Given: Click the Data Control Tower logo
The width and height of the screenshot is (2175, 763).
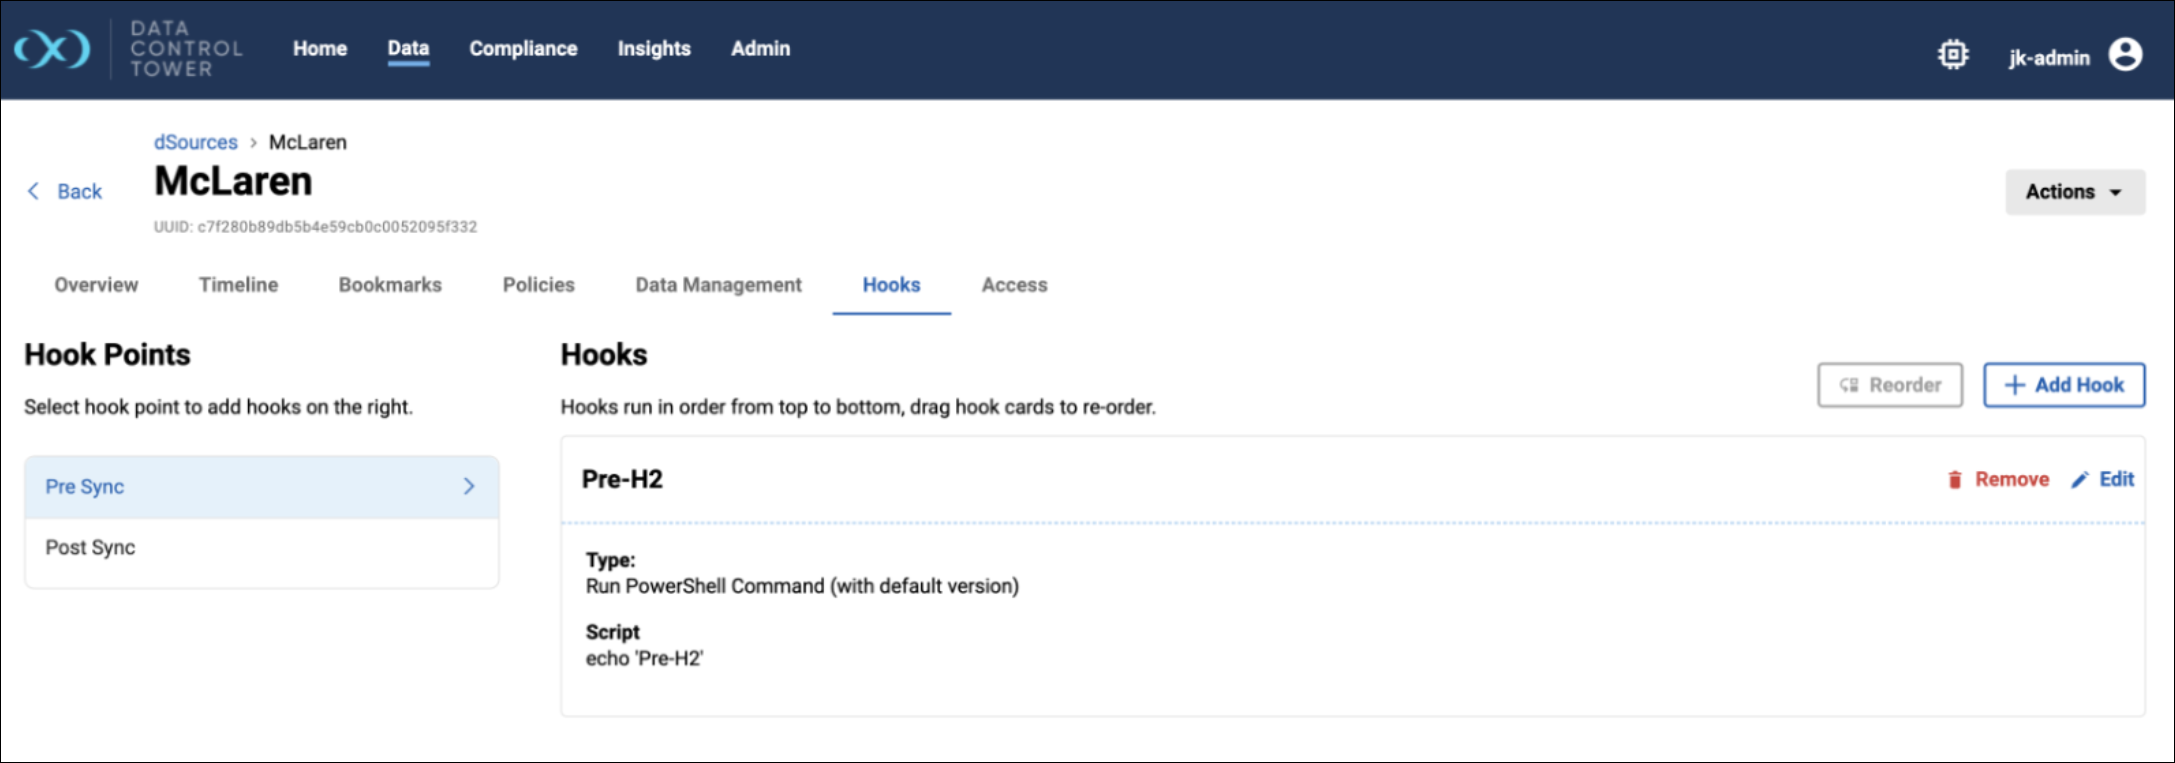Looking at the screenshot, I should tap(52, 49).
